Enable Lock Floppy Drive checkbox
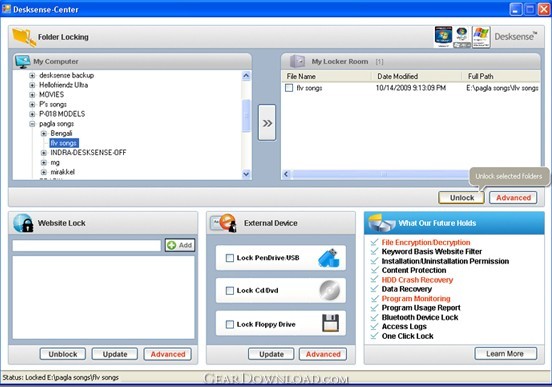552x387 pixels. (230, 324)
